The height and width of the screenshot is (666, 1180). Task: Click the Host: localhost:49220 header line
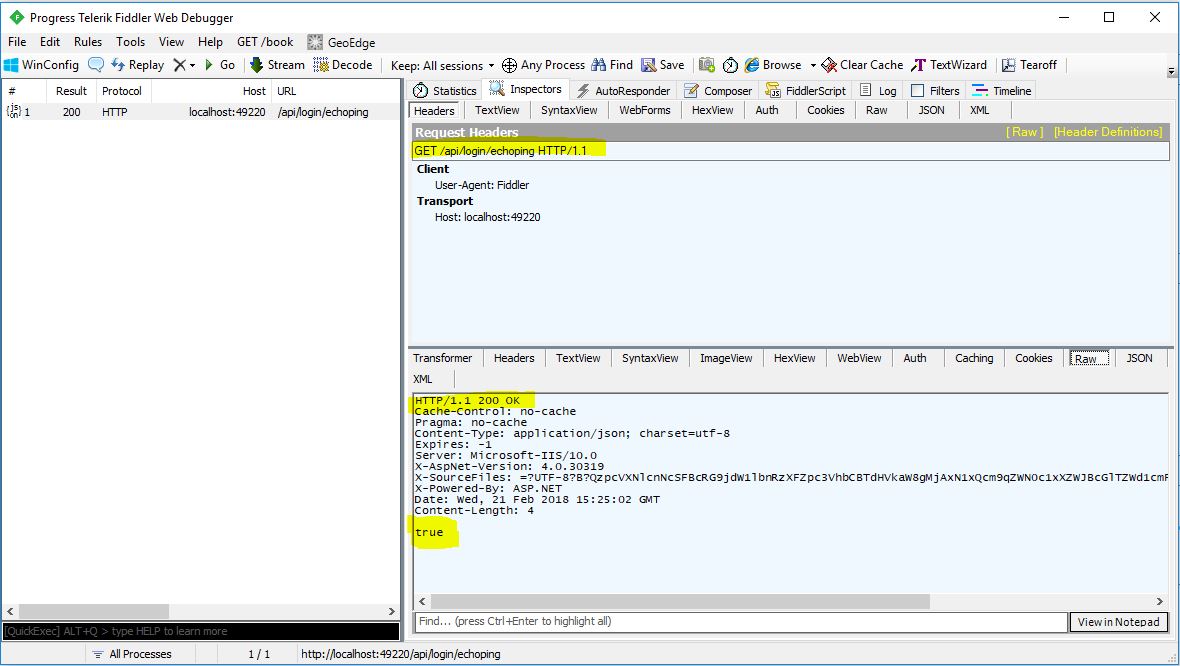click(x=488, y=217)
